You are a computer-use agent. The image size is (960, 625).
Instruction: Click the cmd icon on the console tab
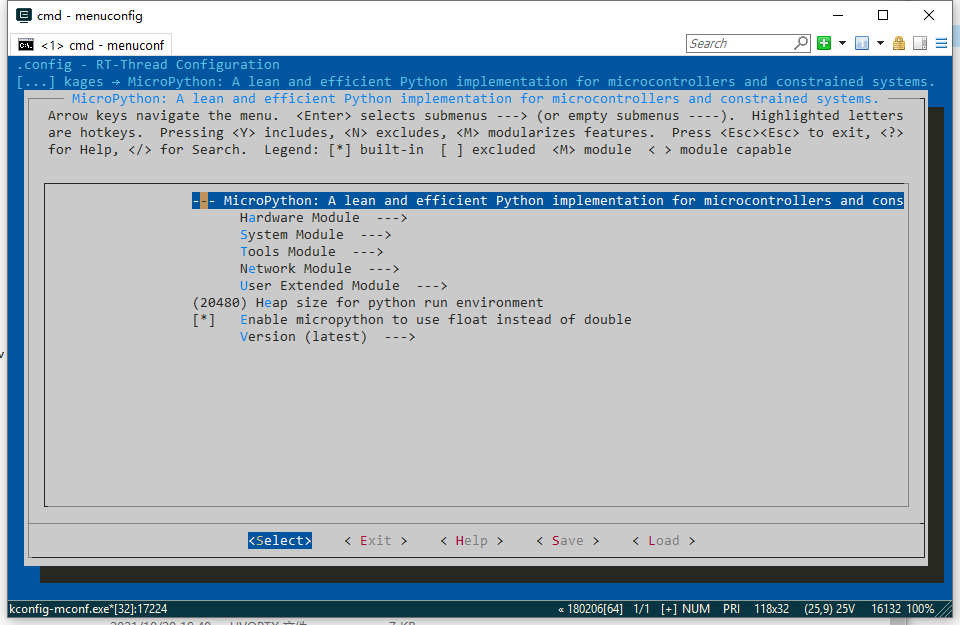pos(26,45)
